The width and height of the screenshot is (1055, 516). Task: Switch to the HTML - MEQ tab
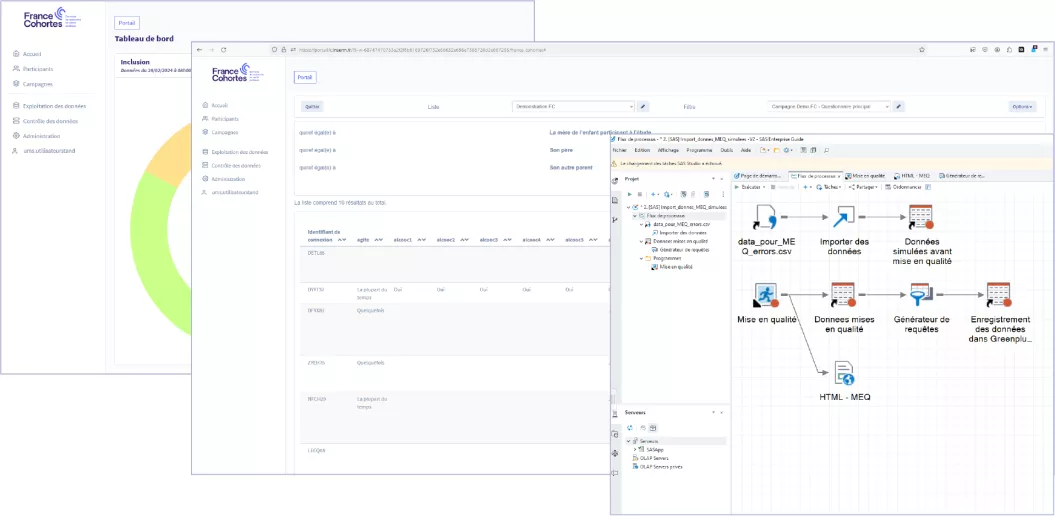(x=911, y=176)
